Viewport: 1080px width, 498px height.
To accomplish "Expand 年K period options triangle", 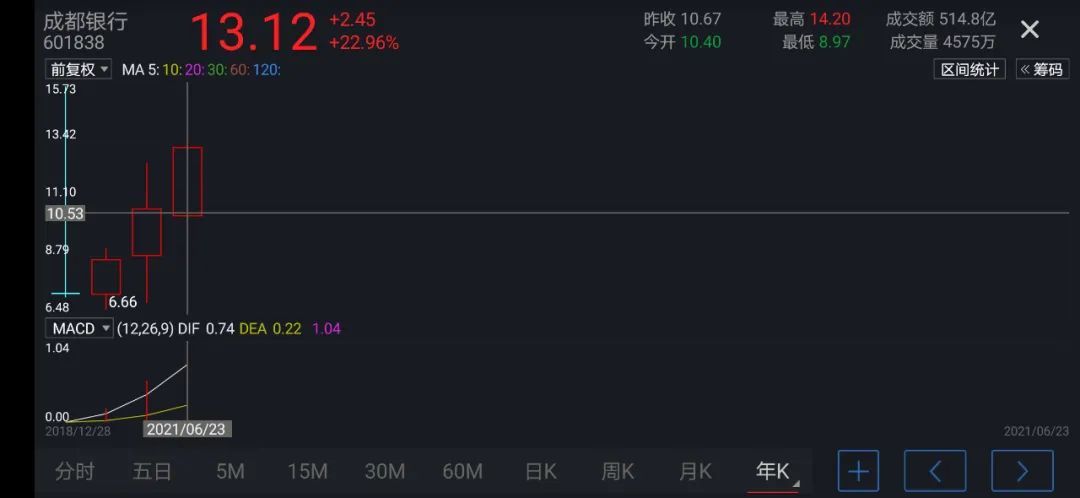I will (797, 484).
